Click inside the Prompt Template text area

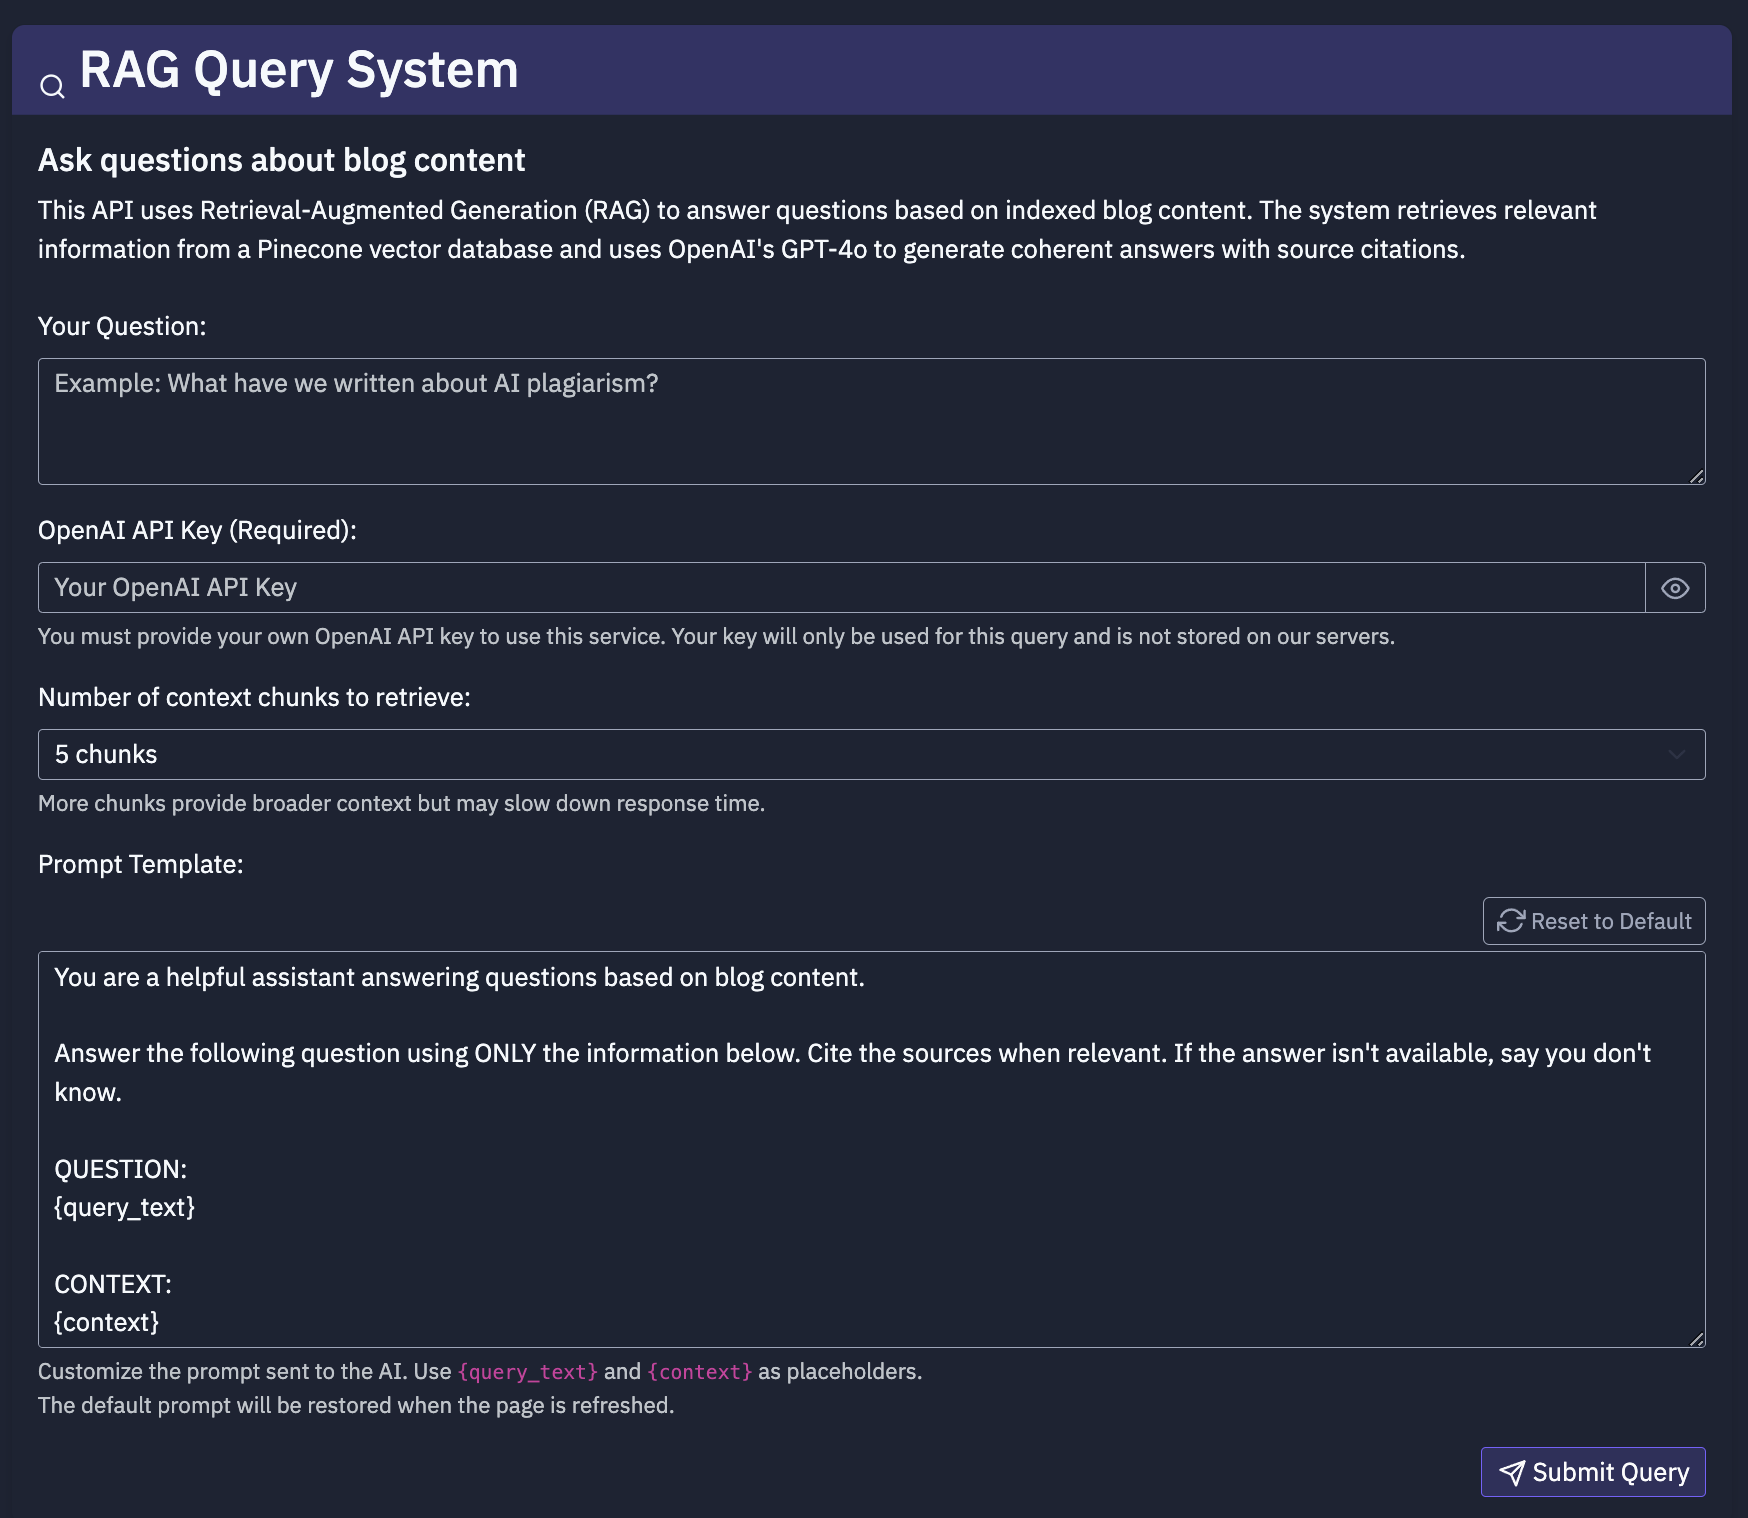pos(871,1149)
